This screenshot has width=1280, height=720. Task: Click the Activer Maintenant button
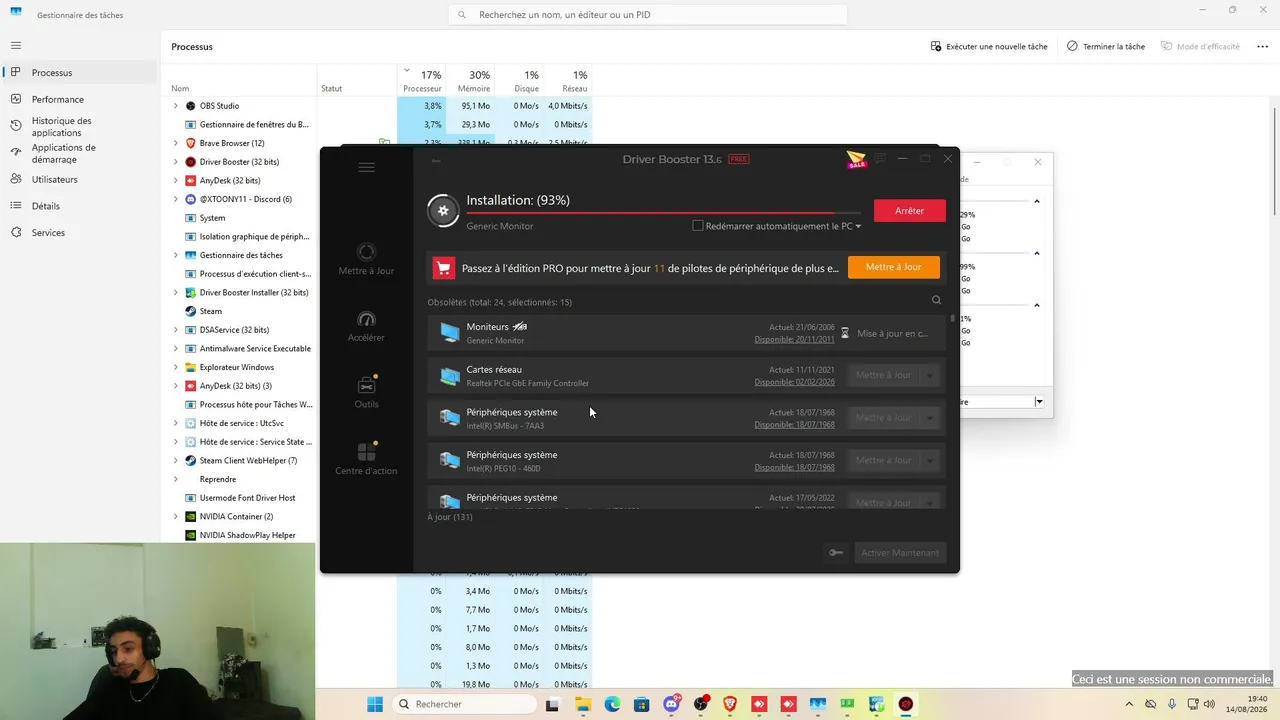900,553
